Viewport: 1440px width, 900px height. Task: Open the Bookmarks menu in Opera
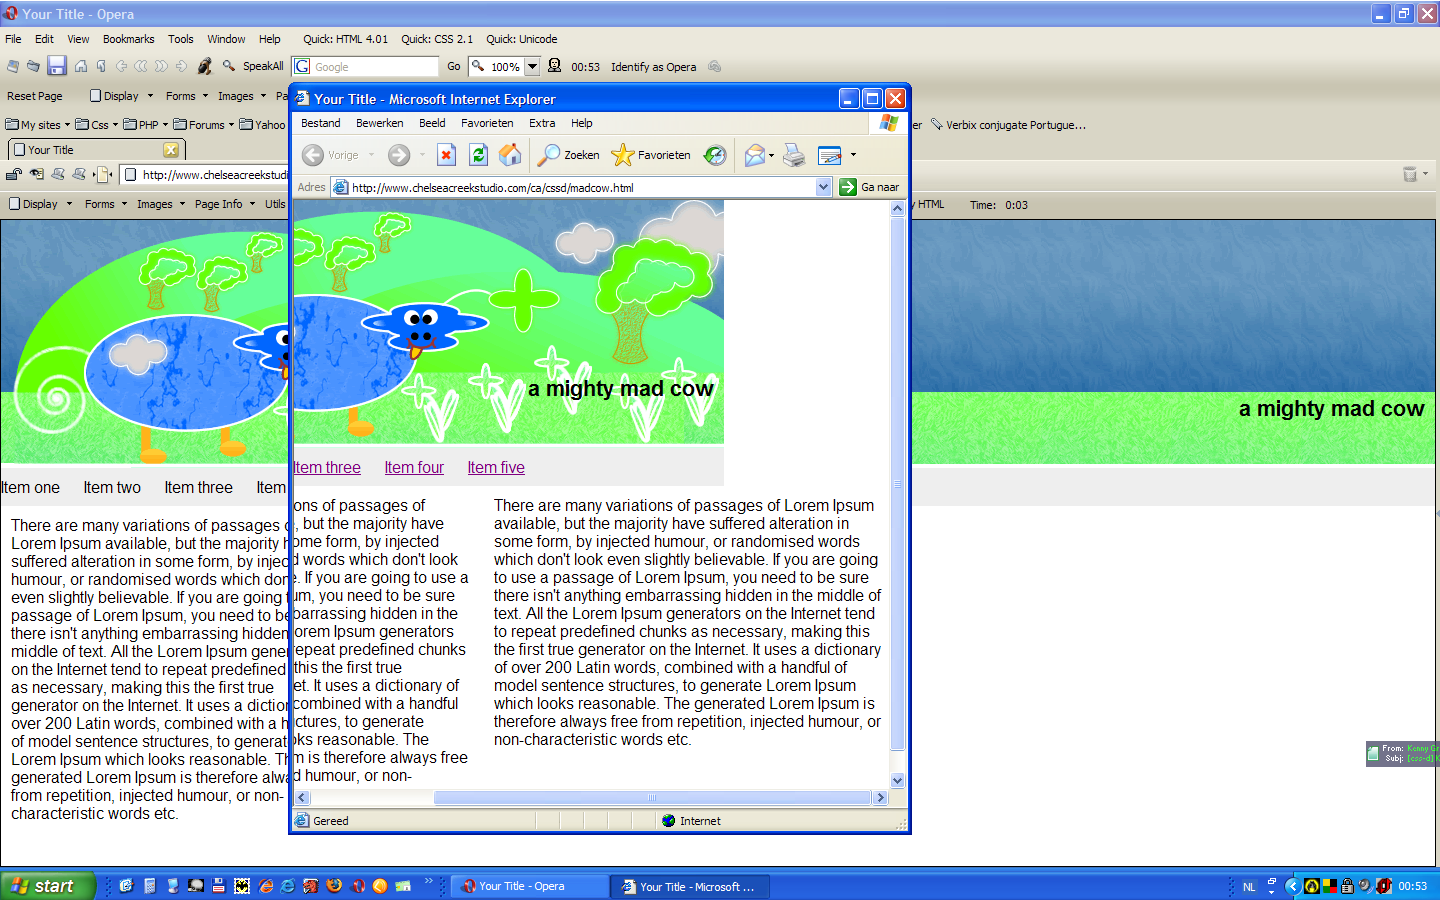(x=128, y=39)
